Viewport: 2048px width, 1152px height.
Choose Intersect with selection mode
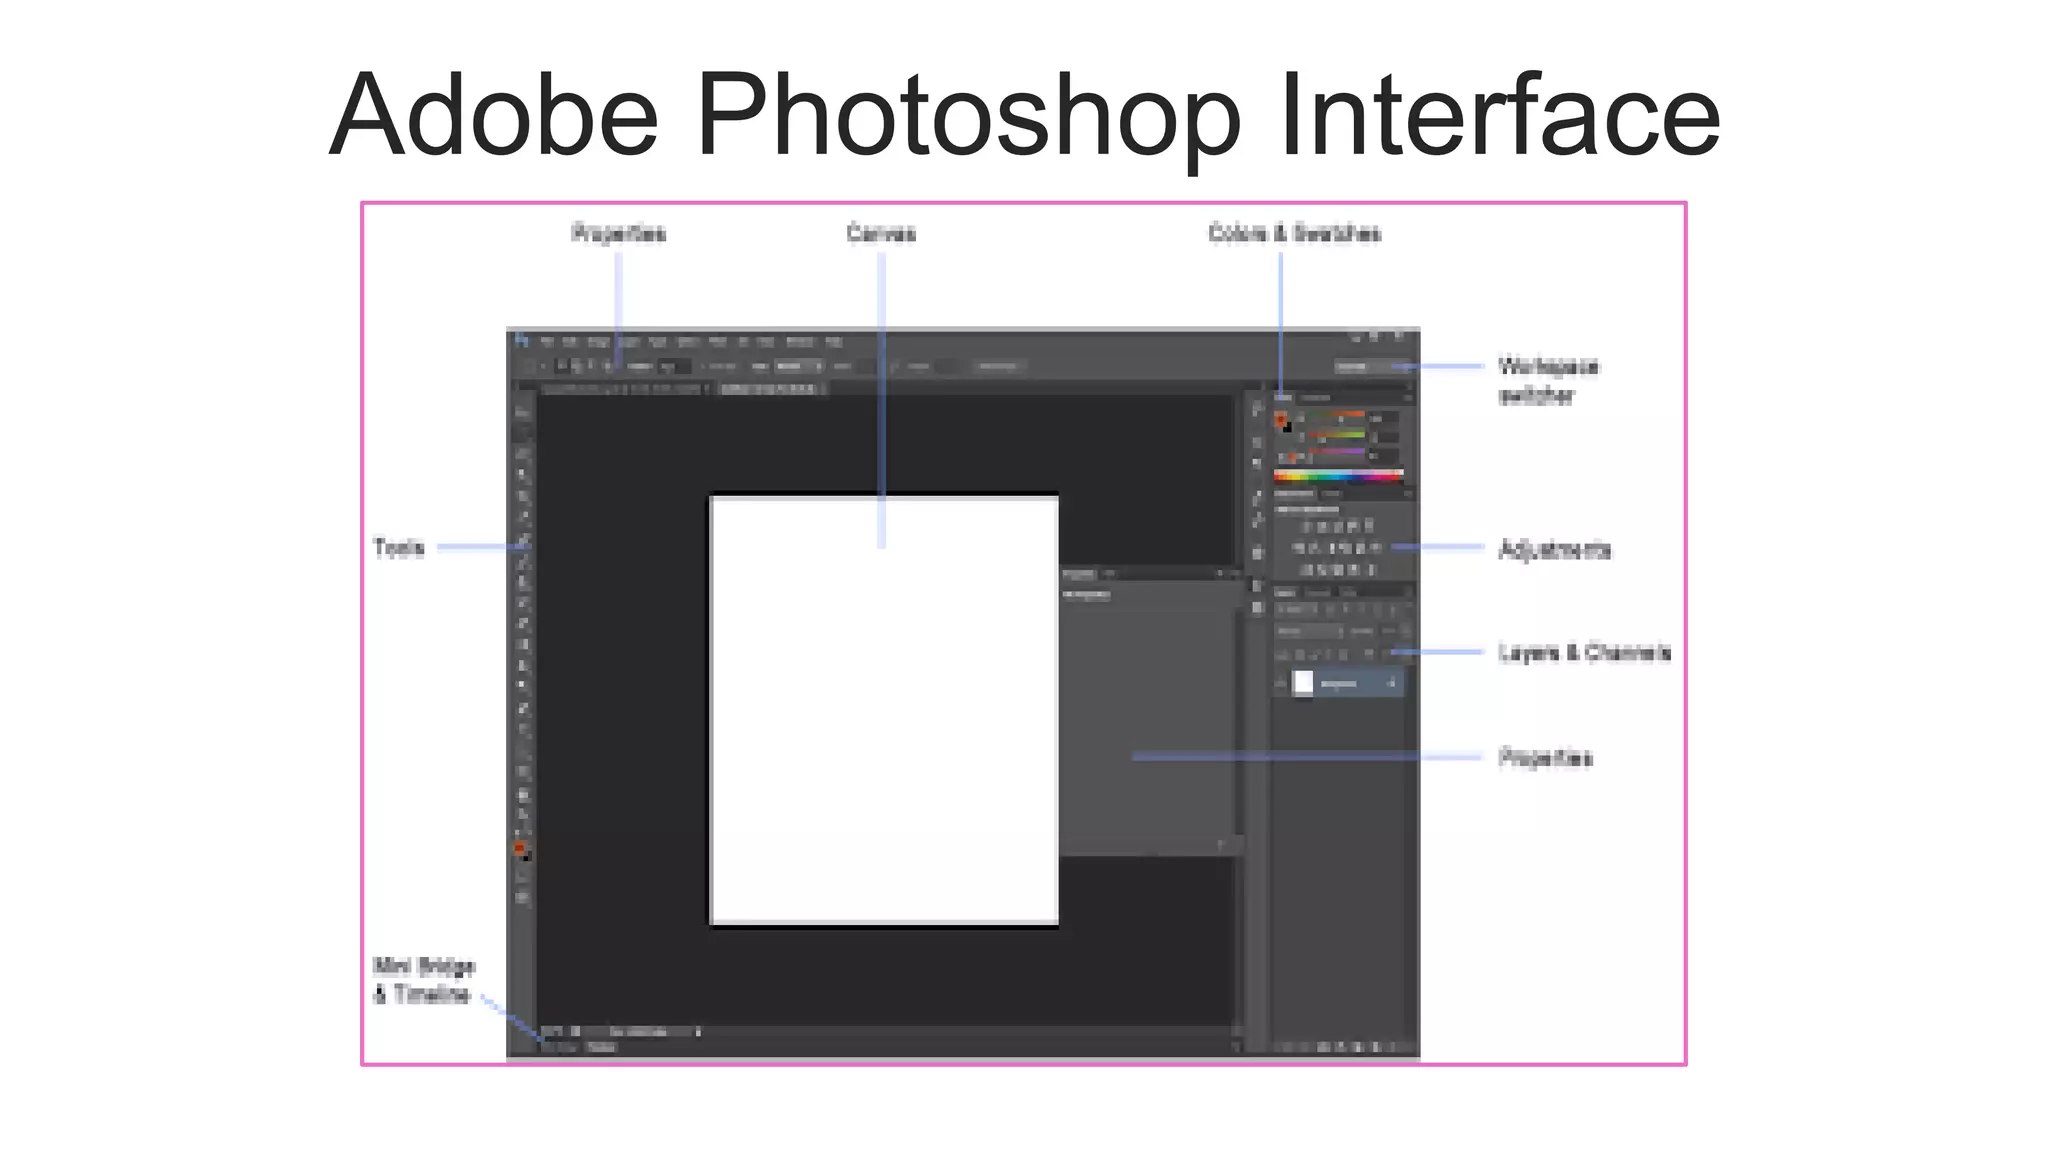click(x=606, y=366)
